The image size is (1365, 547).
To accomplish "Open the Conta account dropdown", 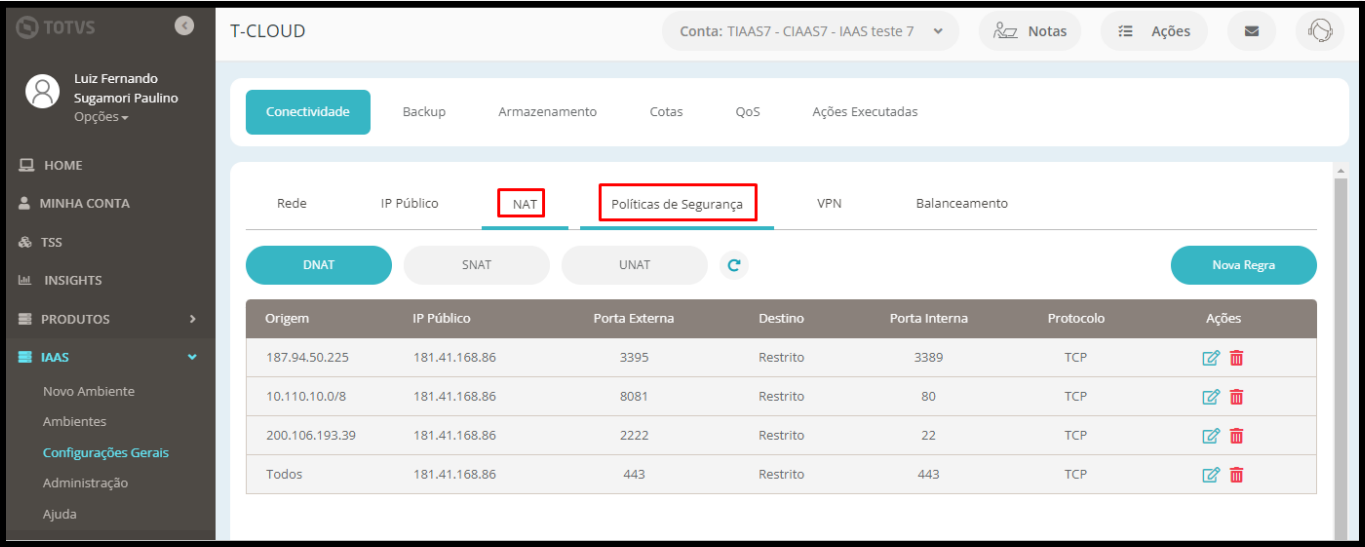I will (810, 31).
